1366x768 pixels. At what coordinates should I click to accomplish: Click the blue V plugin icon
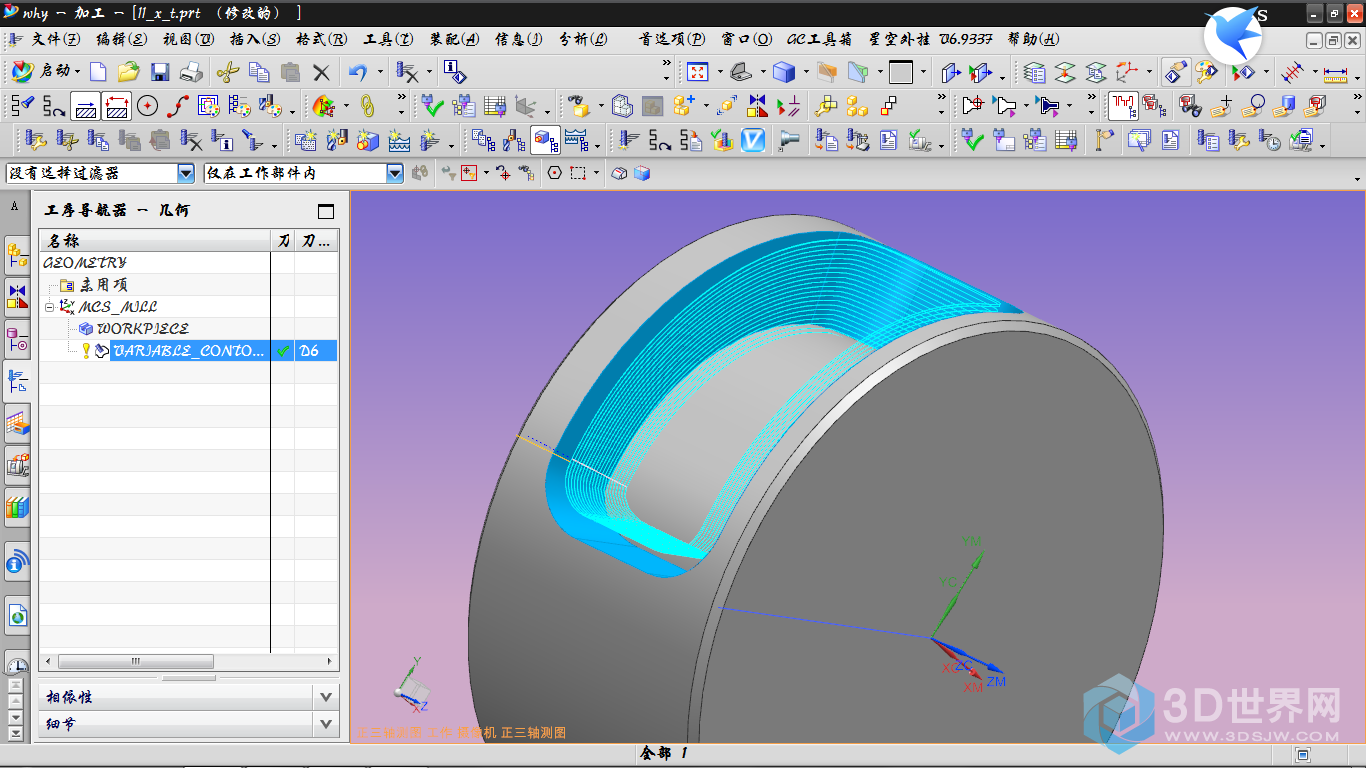753,140
